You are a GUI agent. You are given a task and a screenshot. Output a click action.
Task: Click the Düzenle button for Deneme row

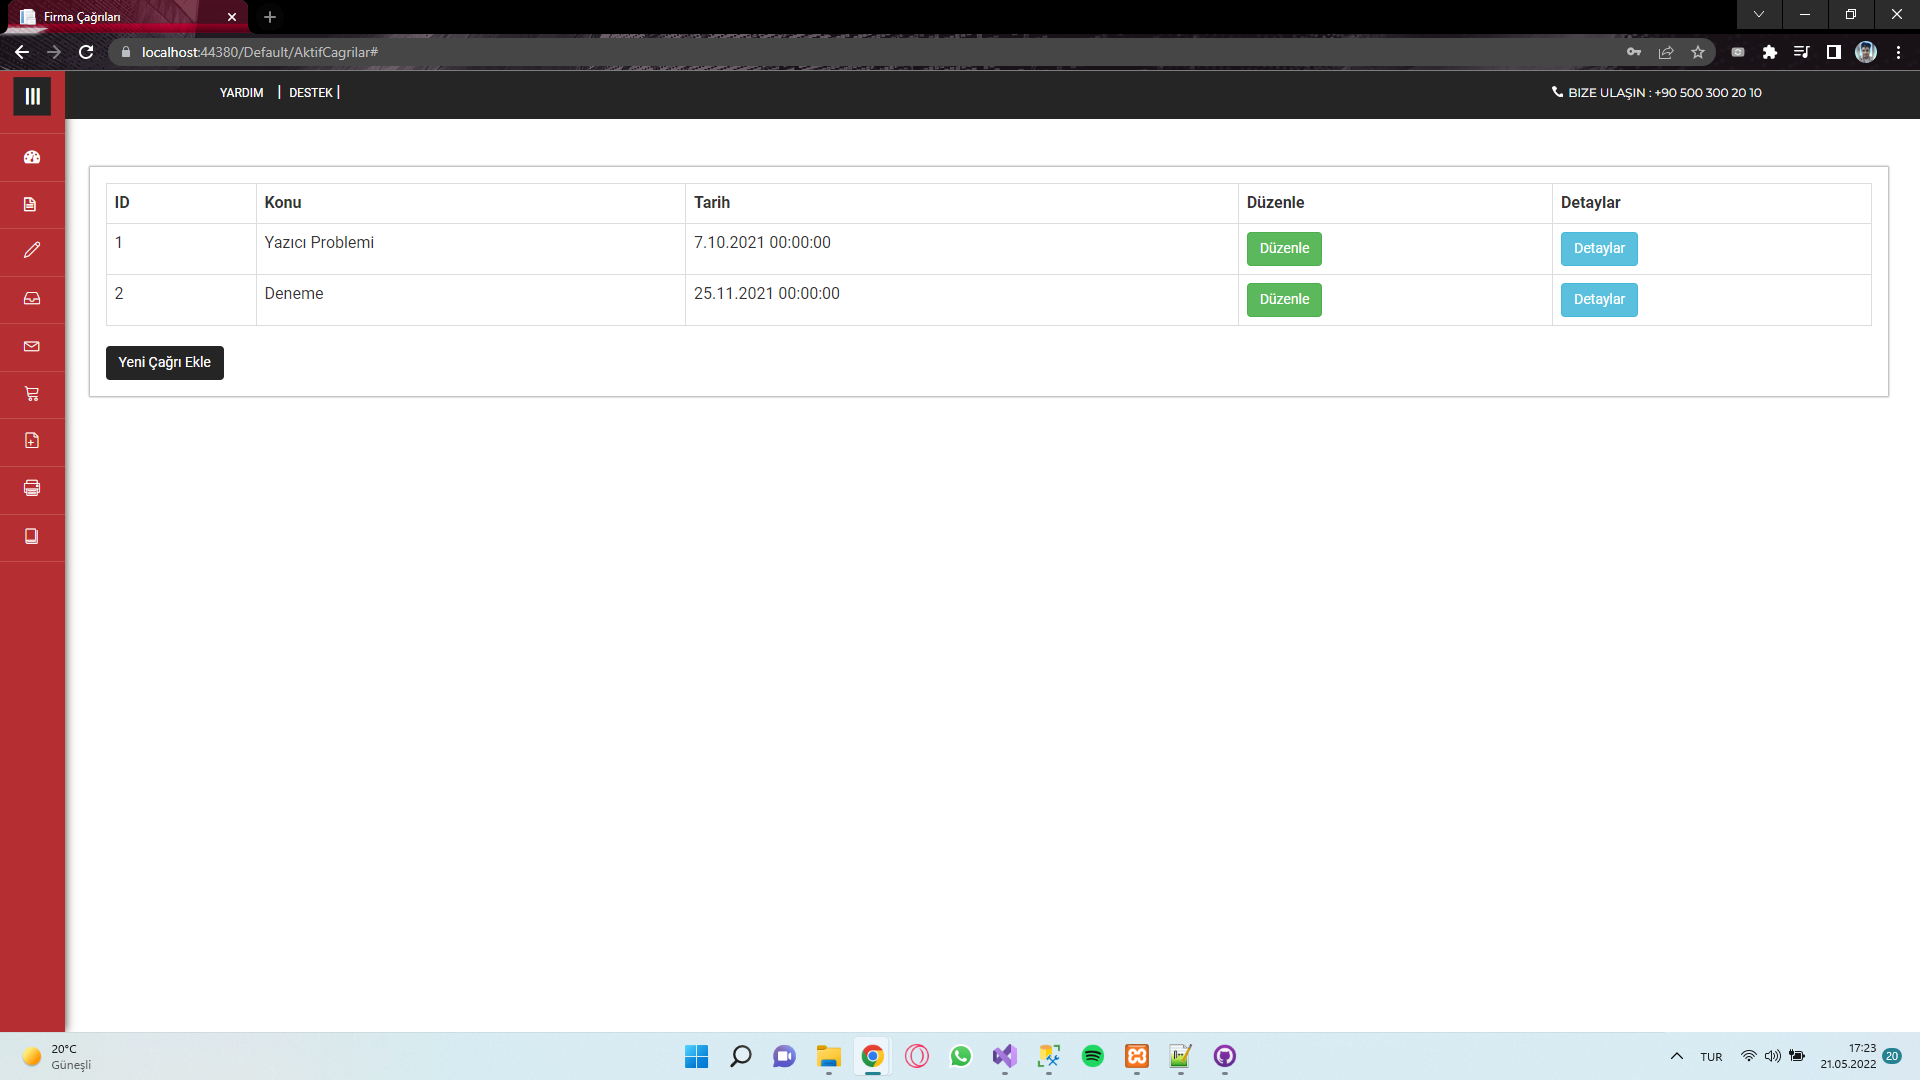pos(1283,300)
